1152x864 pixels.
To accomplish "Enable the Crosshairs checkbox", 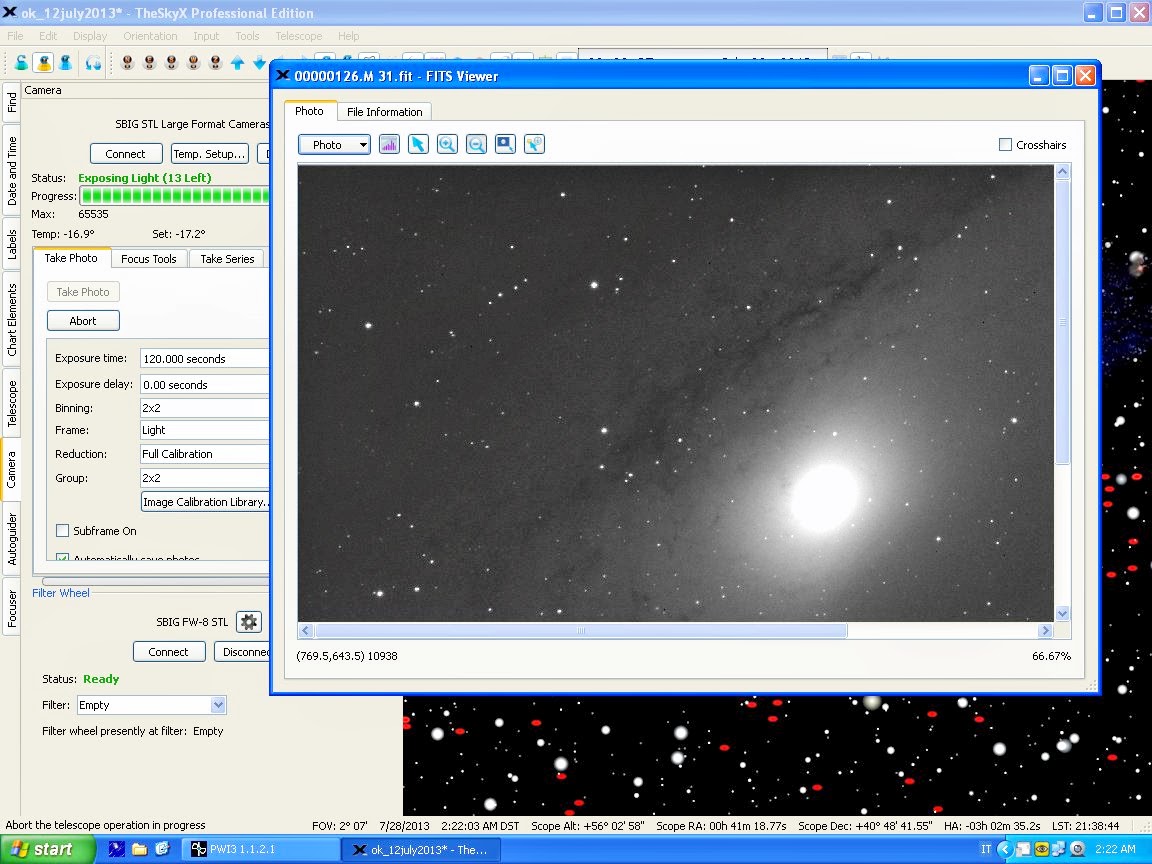I will pyautogui.click(x=1006, y=145).
